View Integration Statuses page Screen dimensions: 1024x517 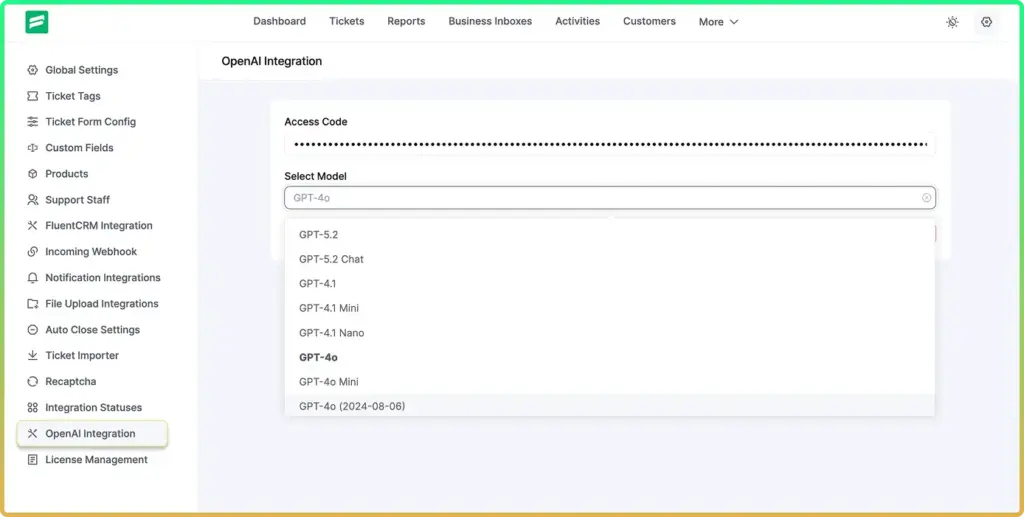[x=92, y=407]
